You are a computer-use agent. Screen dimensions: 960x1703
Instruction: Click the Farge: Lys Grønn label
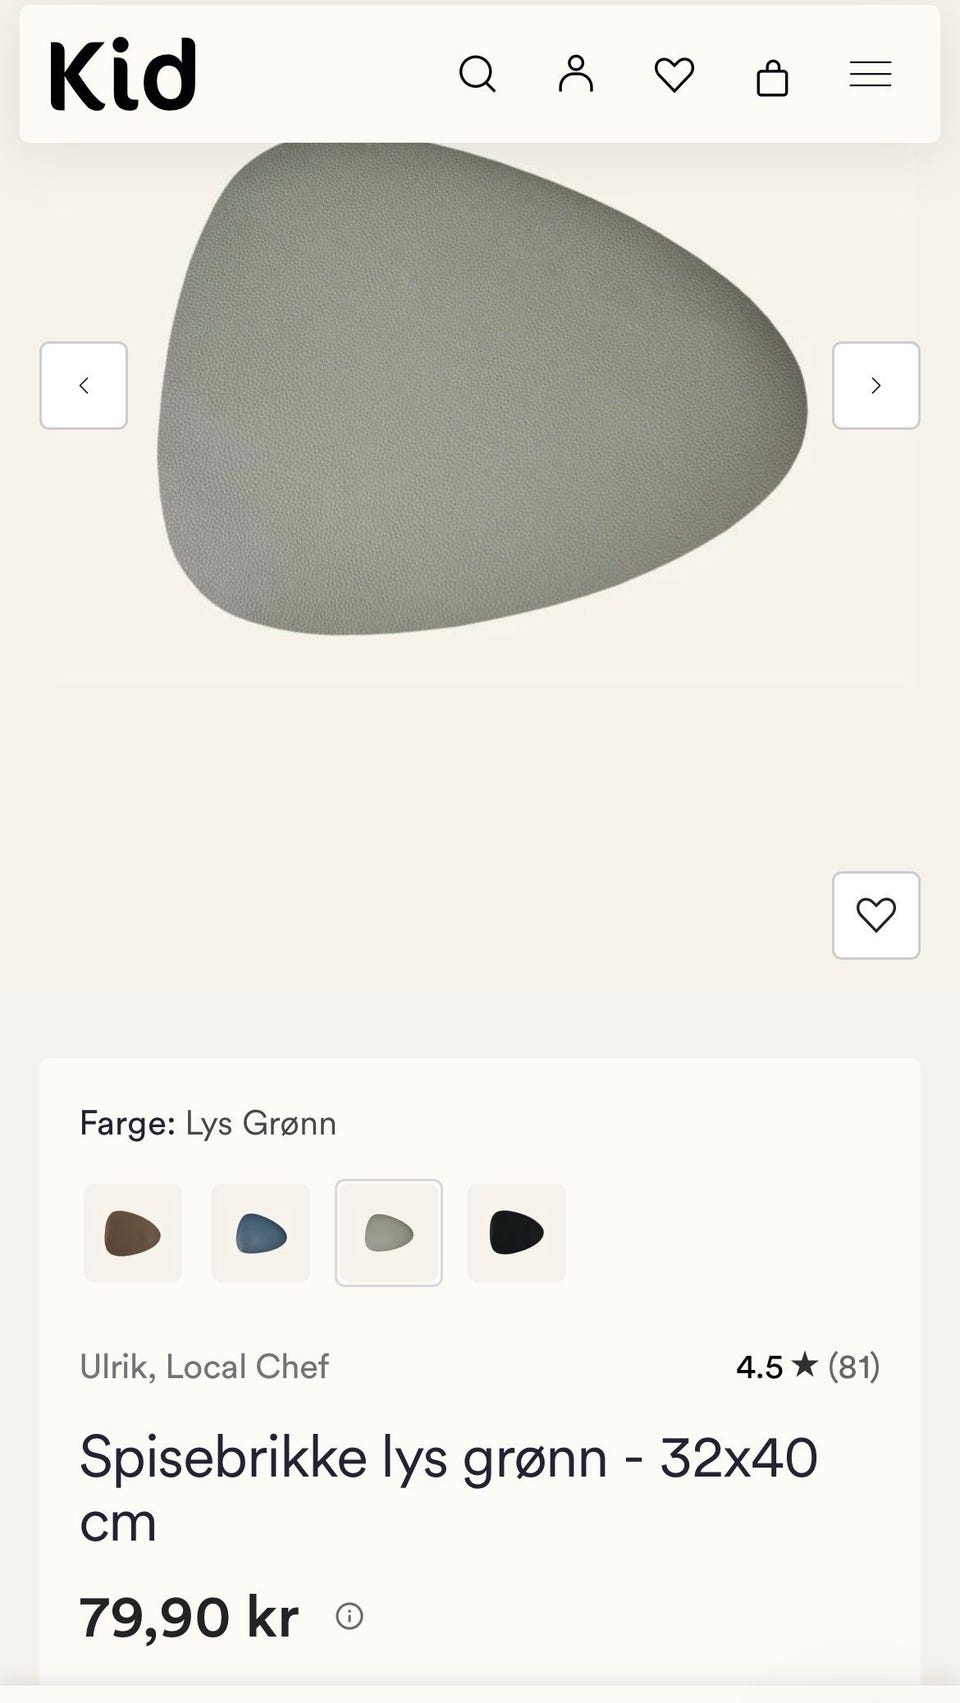coord(208,1123)
